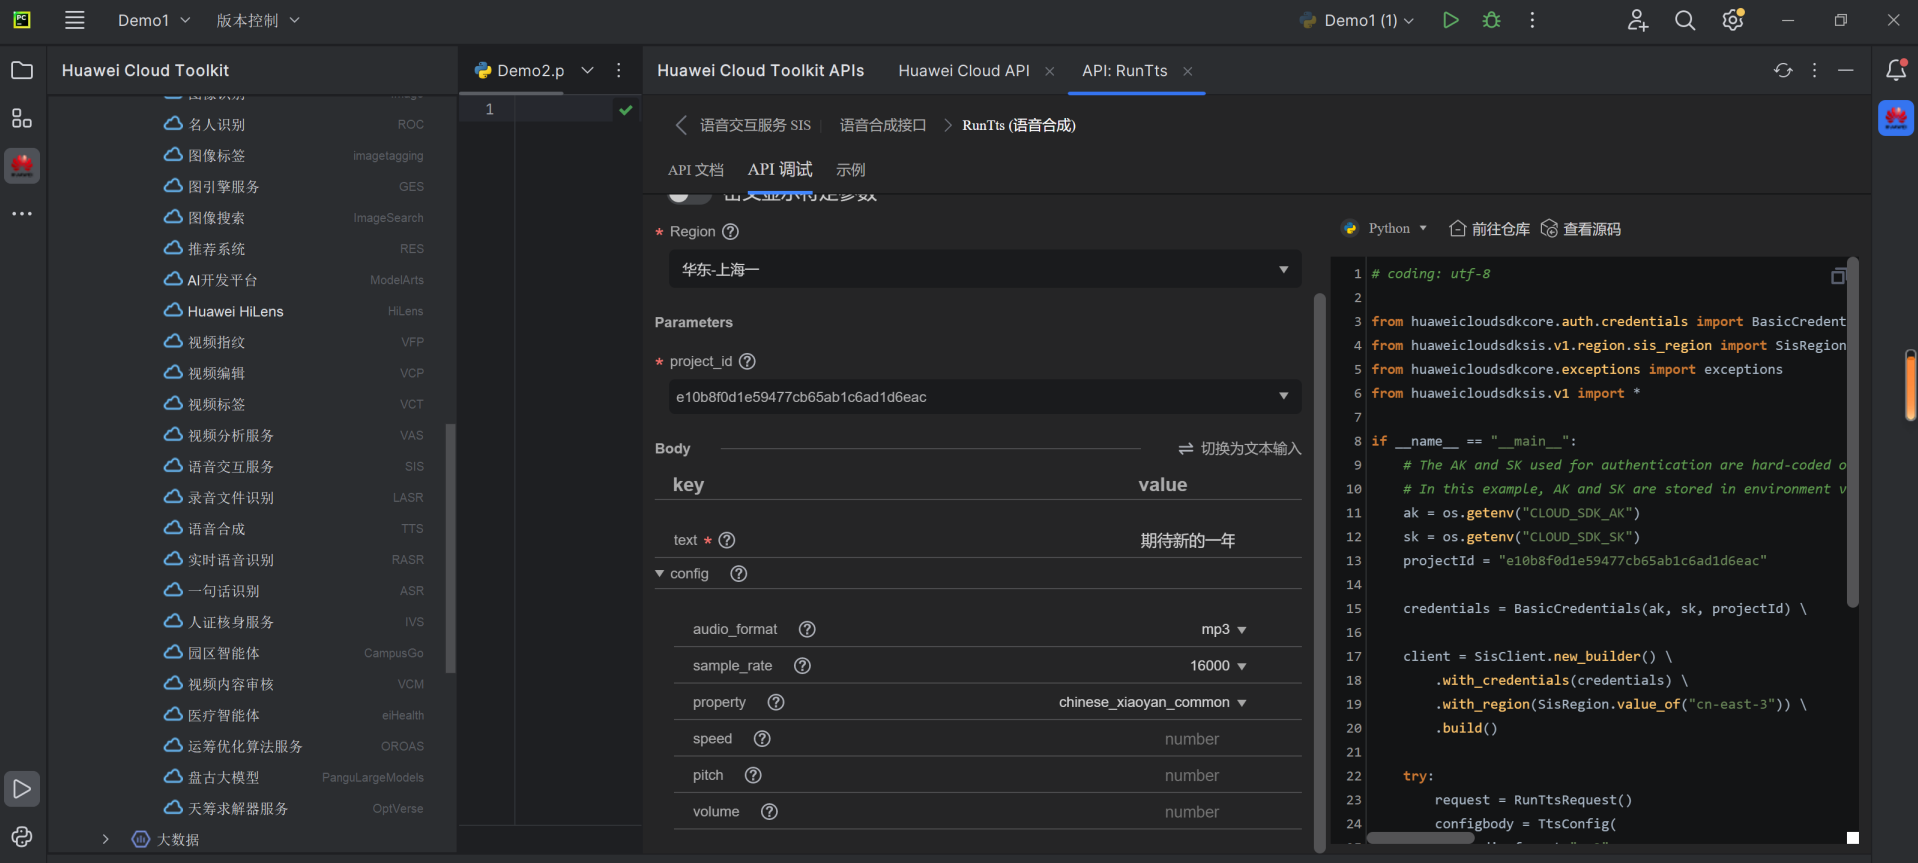Collapse the config section
Screen dimensions: 1918x863
point(660,574)
